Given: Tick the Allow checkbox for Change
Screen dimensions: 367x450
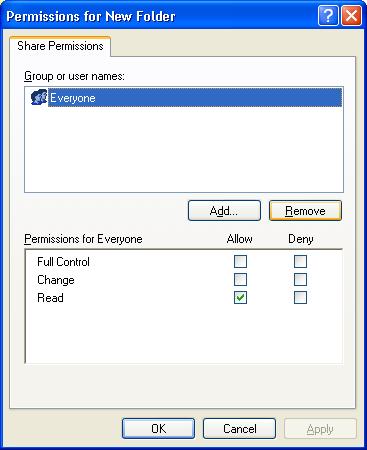Looking at the screenshot, I should tap(240, 280).
